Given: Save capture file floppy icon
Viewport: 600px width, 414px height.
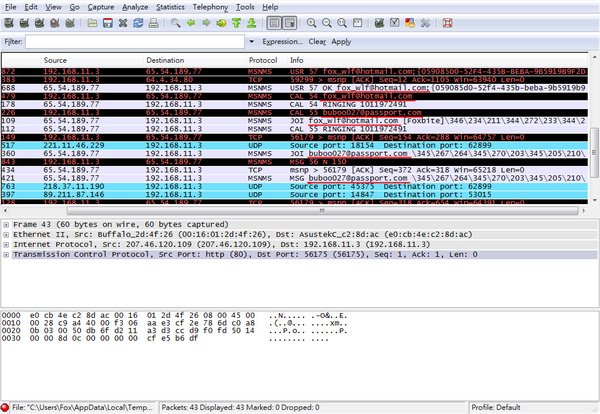Looking at the screenshot, I should 108,23.
